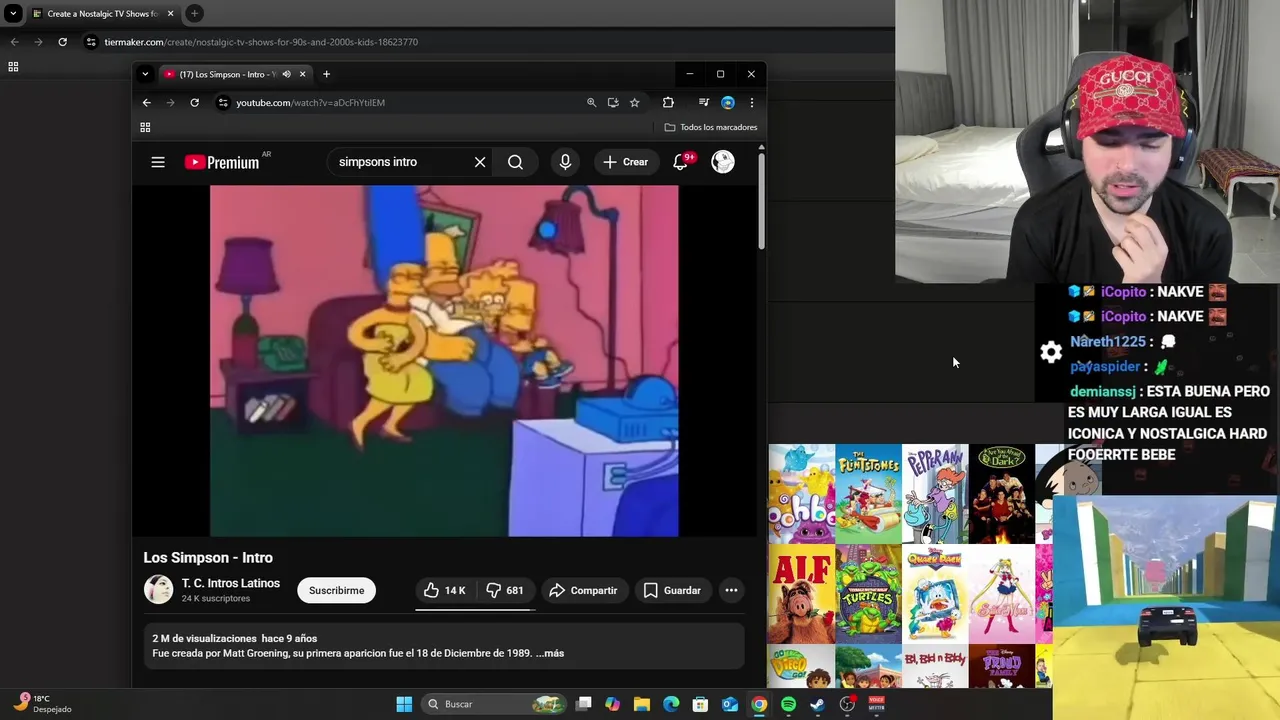Open YouTube account avatar menu
This screenshot has width=1280, height=720.
[x=723, y=162]
